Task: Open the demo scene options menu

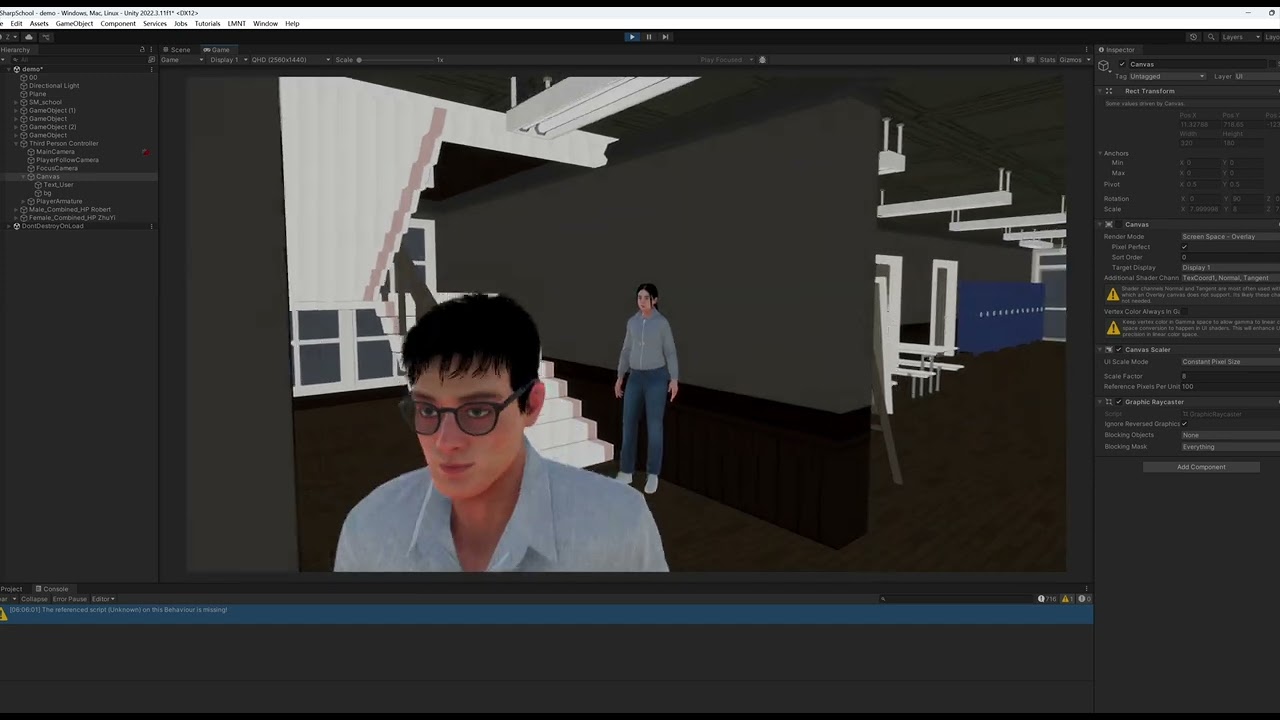Action: point(151,69)
